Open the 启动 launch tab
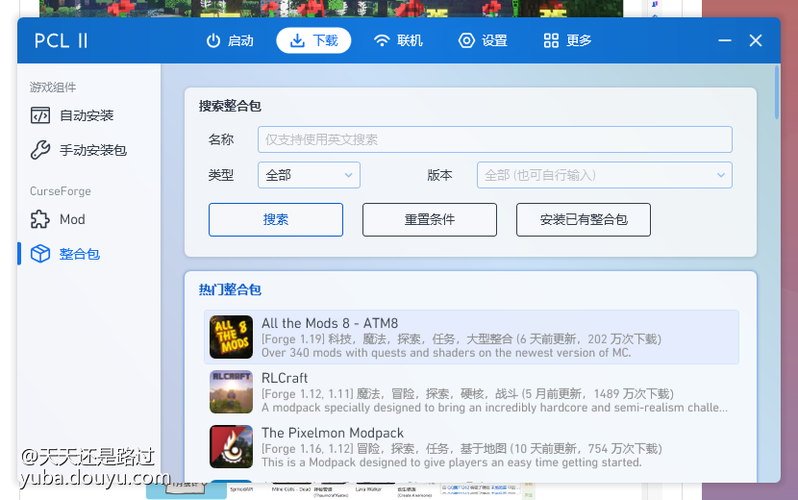 click(x=230, y=41)
